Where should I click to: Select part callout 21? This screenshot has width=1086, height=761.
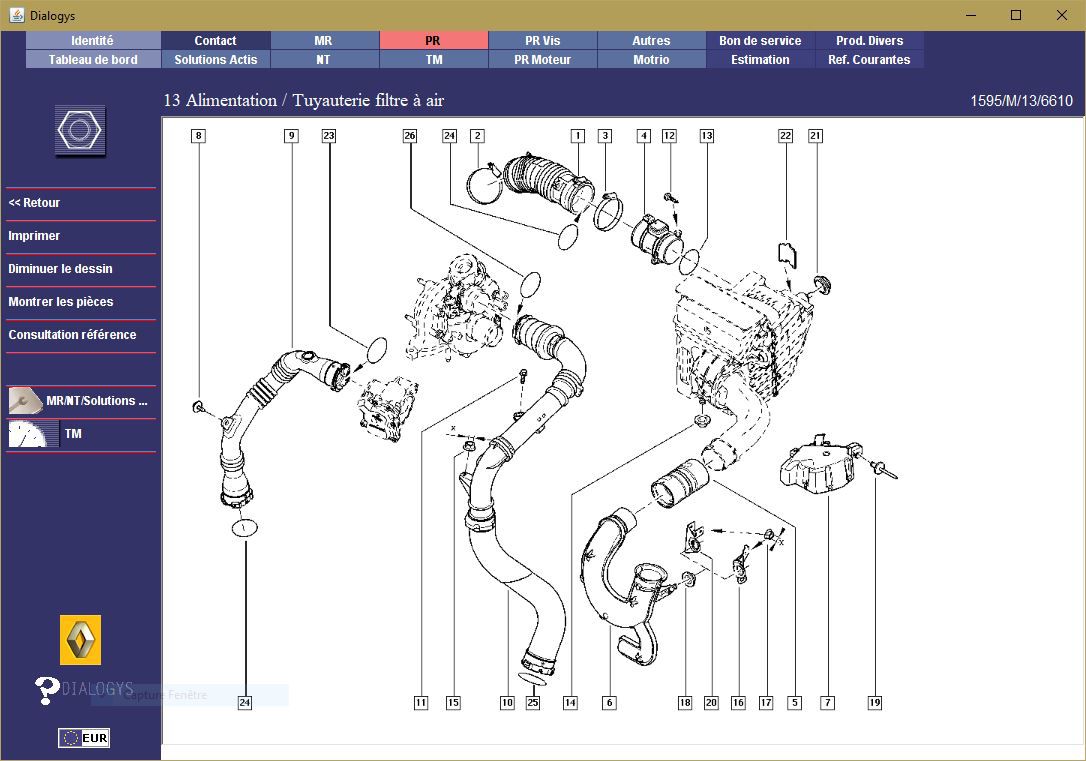pos(816,136)
